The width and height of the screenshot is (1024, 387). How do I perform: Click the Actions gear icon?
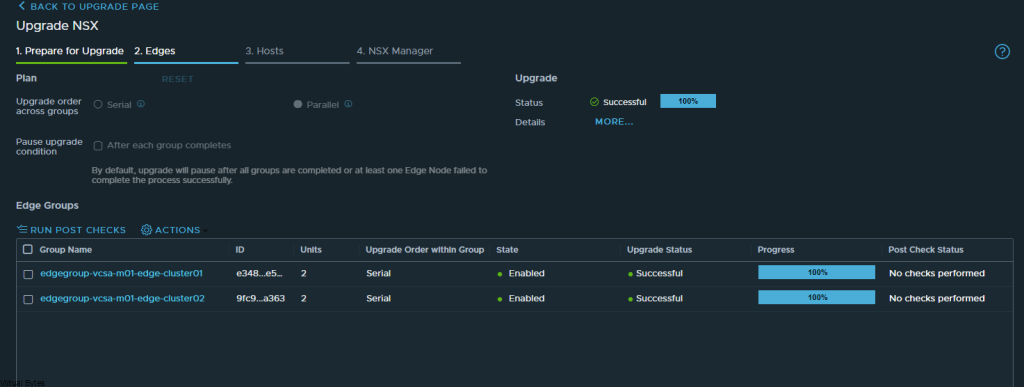[x=146, y=230]
